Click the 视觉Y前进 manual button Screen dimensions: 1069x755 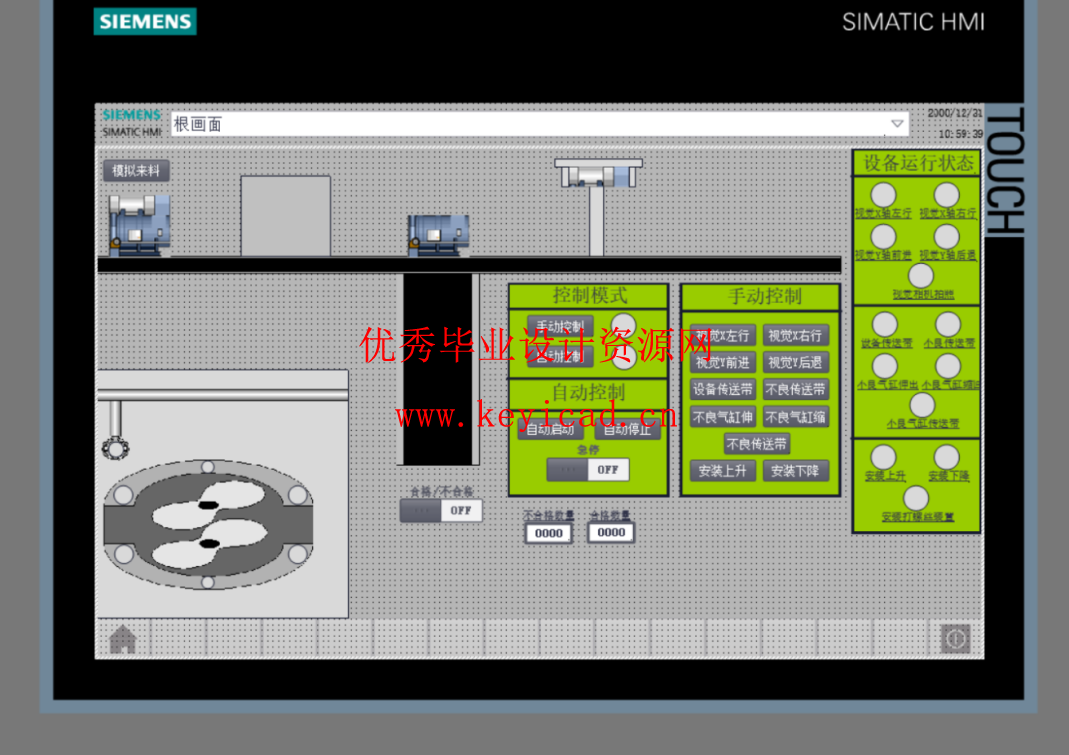point(723,363)
